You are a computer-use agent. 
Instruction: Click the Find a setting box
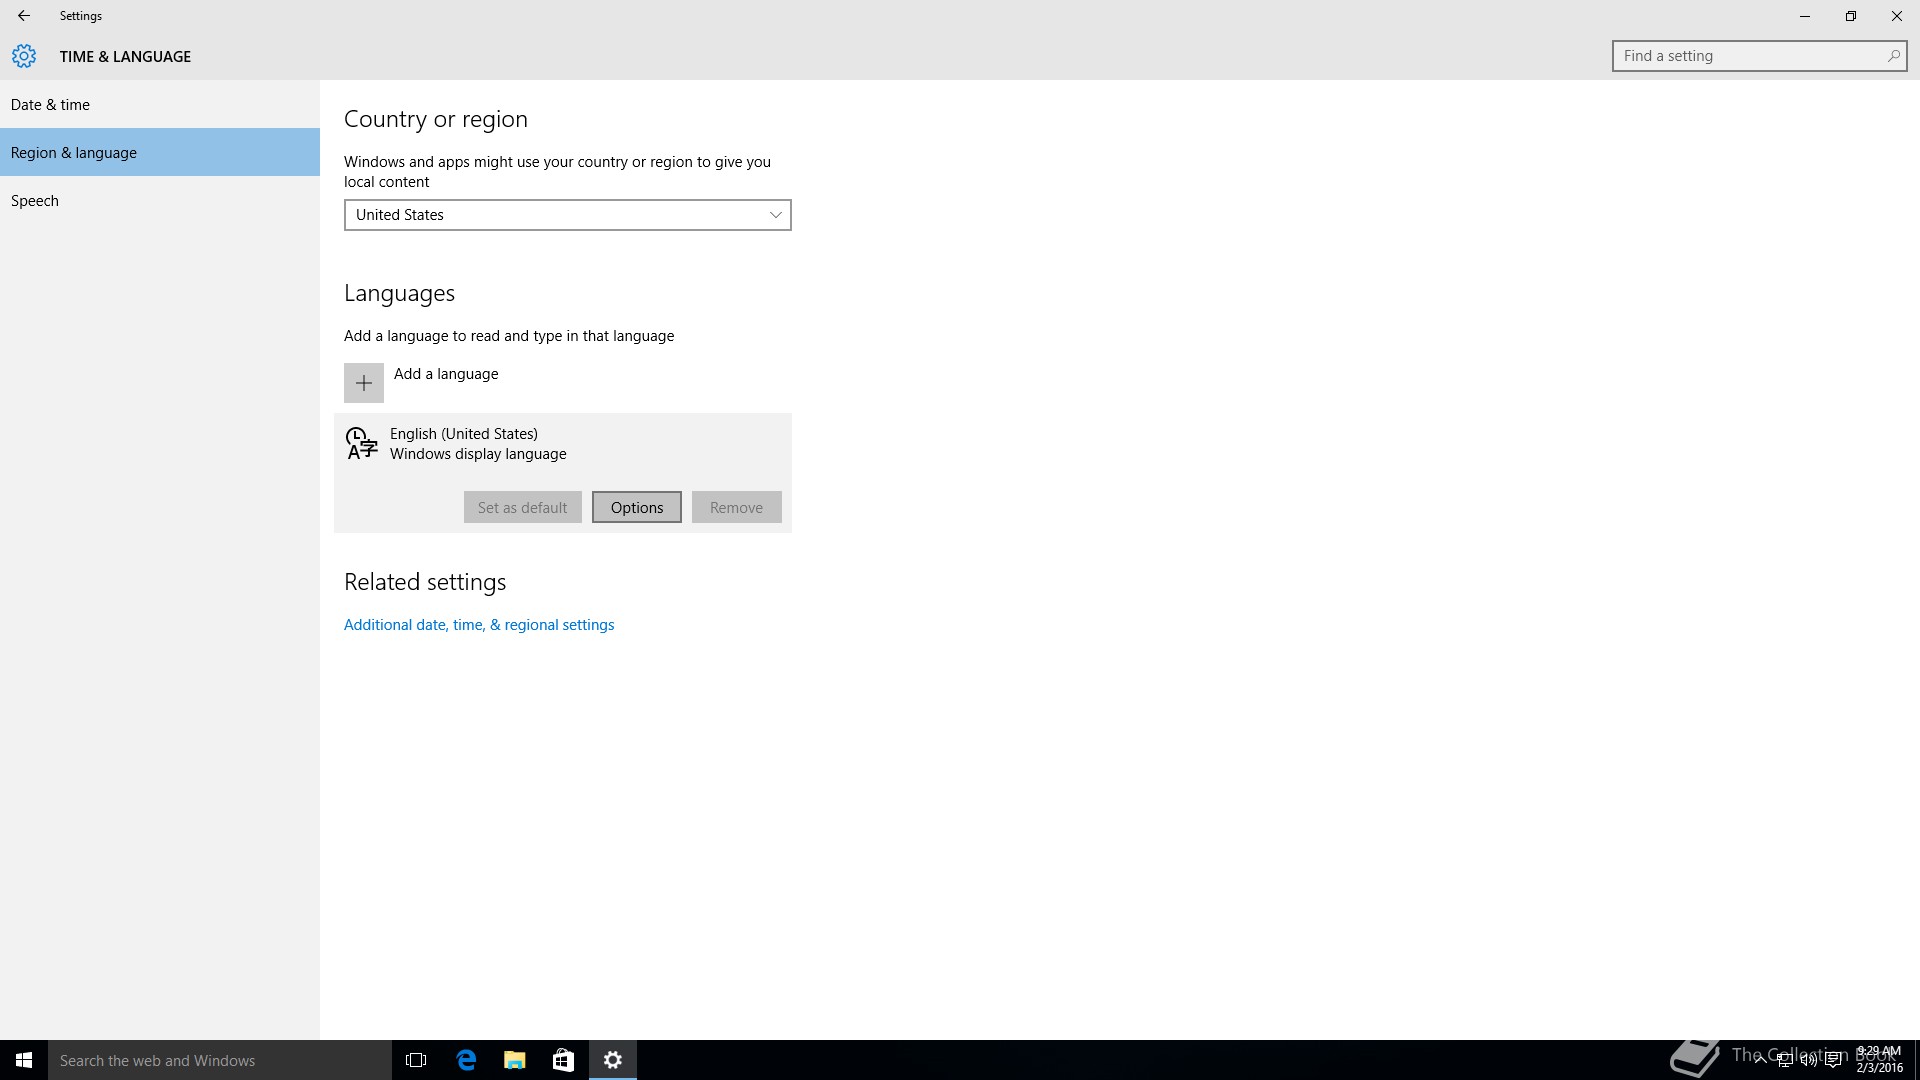(x=1750, y=56)
